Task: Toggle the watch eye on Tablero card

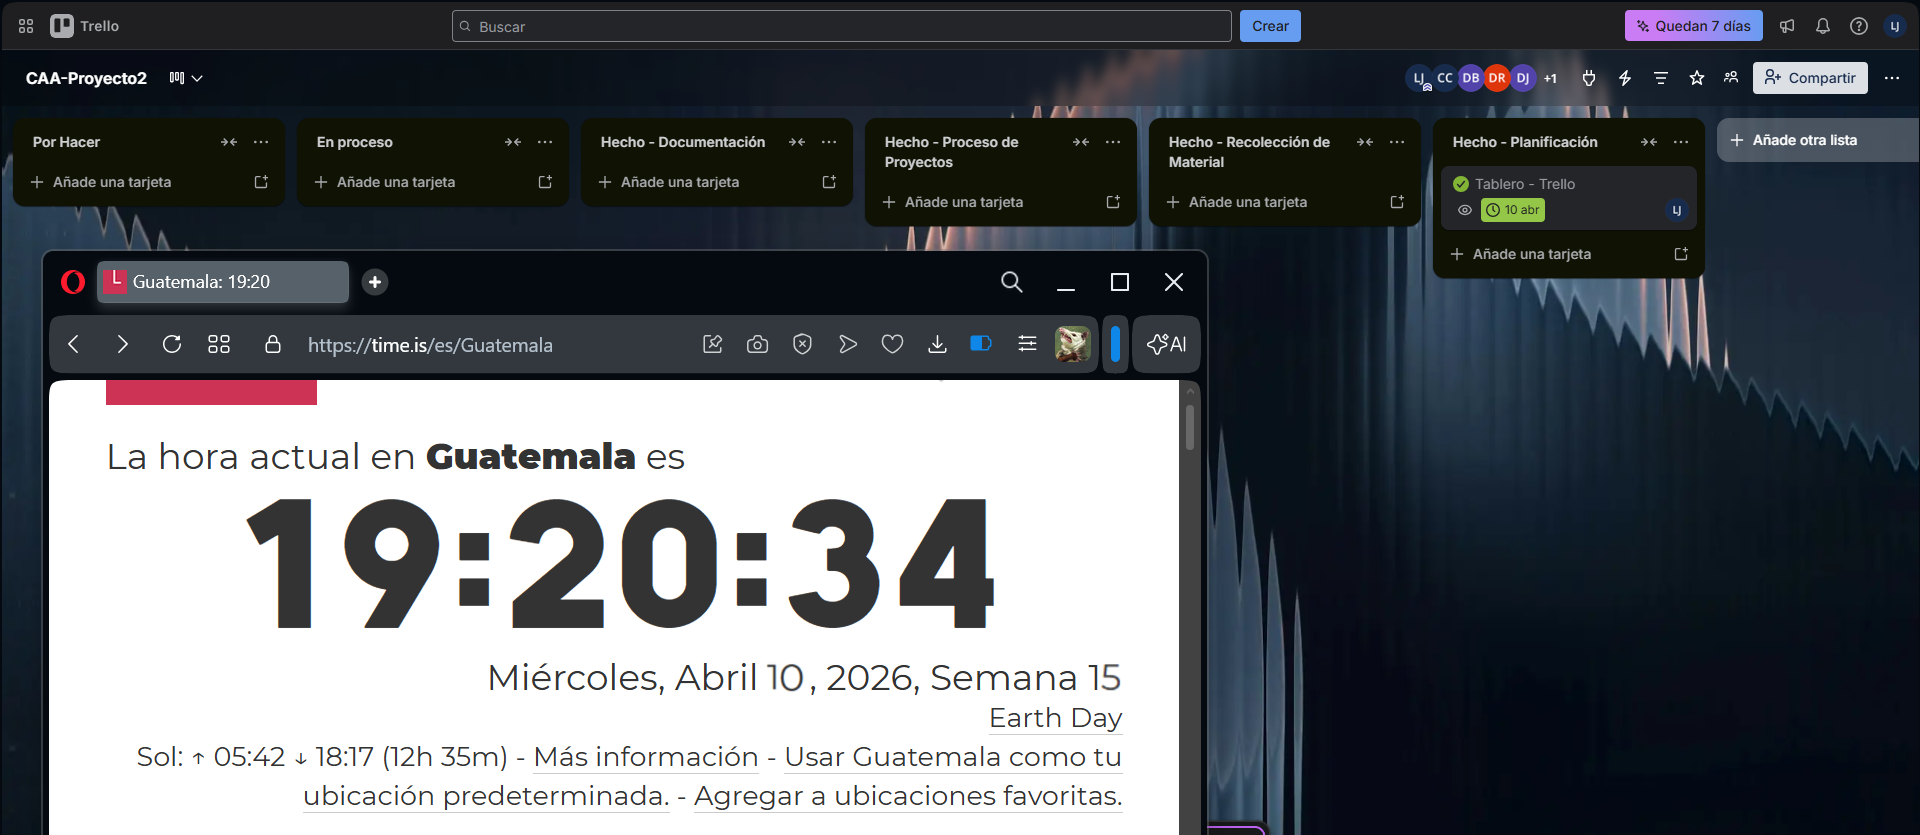Action: [x=1465, y=210]
